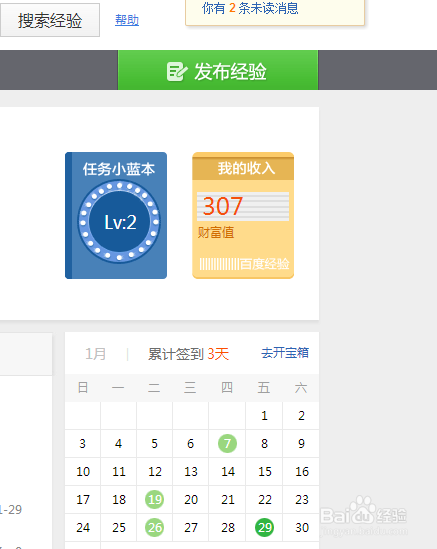Click calendar date 11
Image resolution: width=437 pixels, height=549 pixels.
coord(119,472)
